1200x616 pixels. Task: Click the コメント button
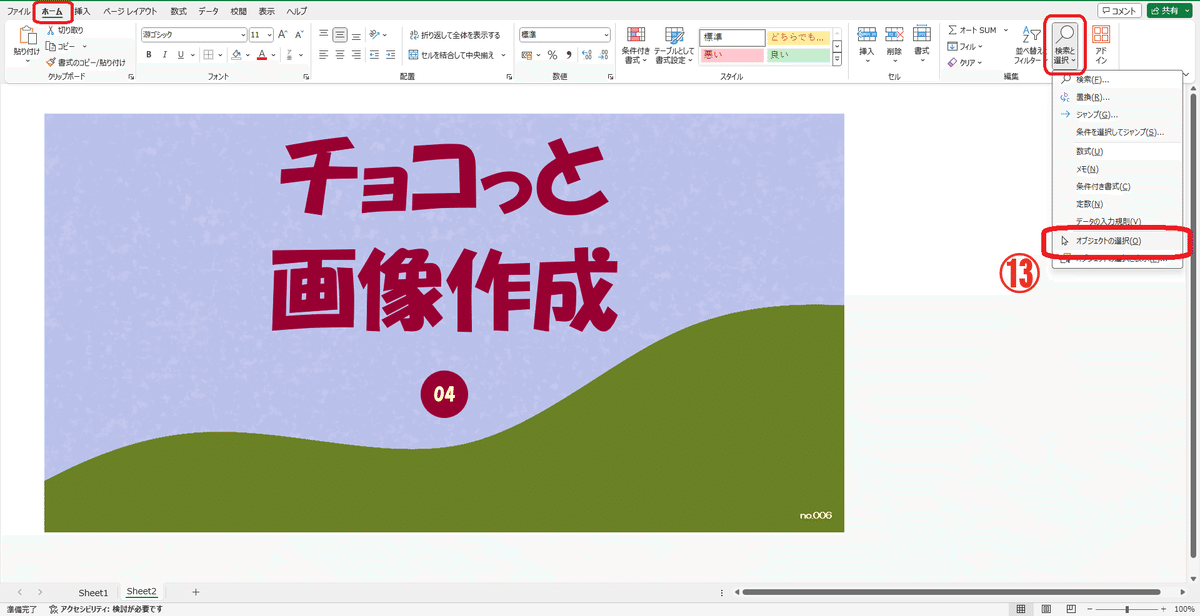[1117, 11]
